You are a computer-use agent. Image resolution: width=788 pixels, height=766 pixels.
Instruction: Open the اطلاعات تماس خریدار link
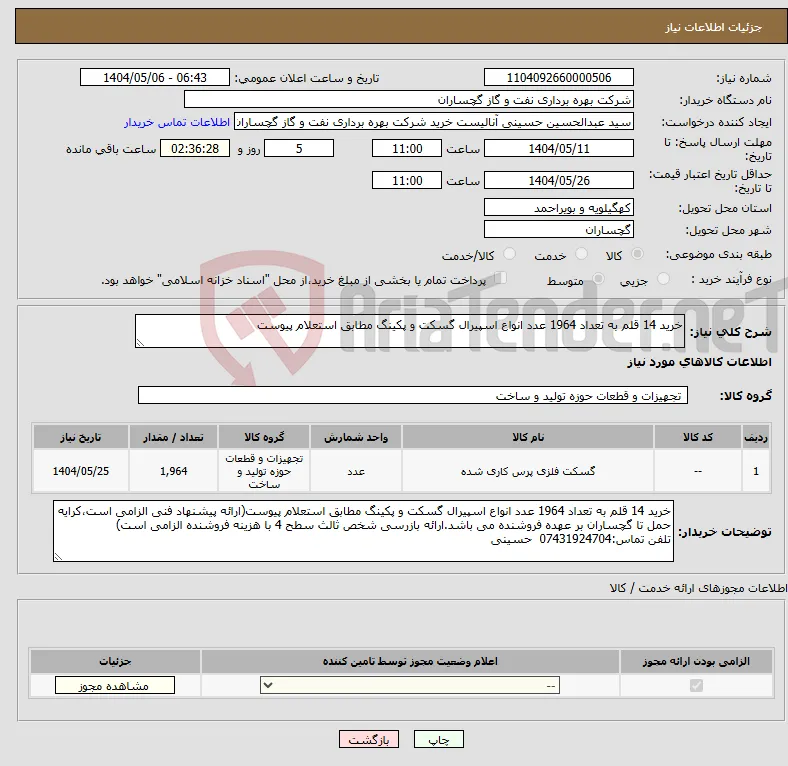coord(177,122)
